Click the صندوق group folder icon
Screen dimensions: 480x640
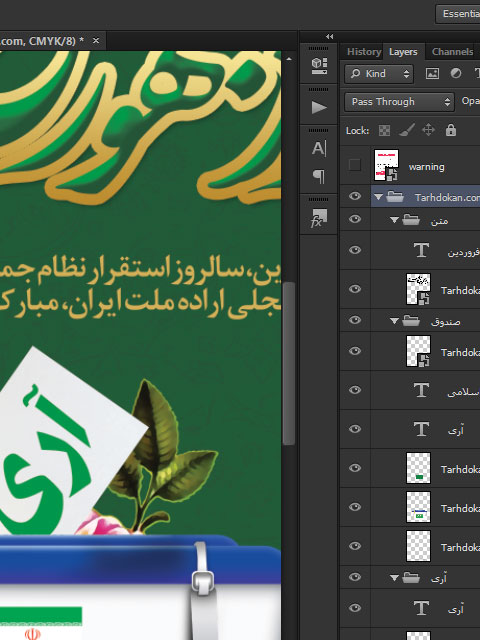(411, 321)
